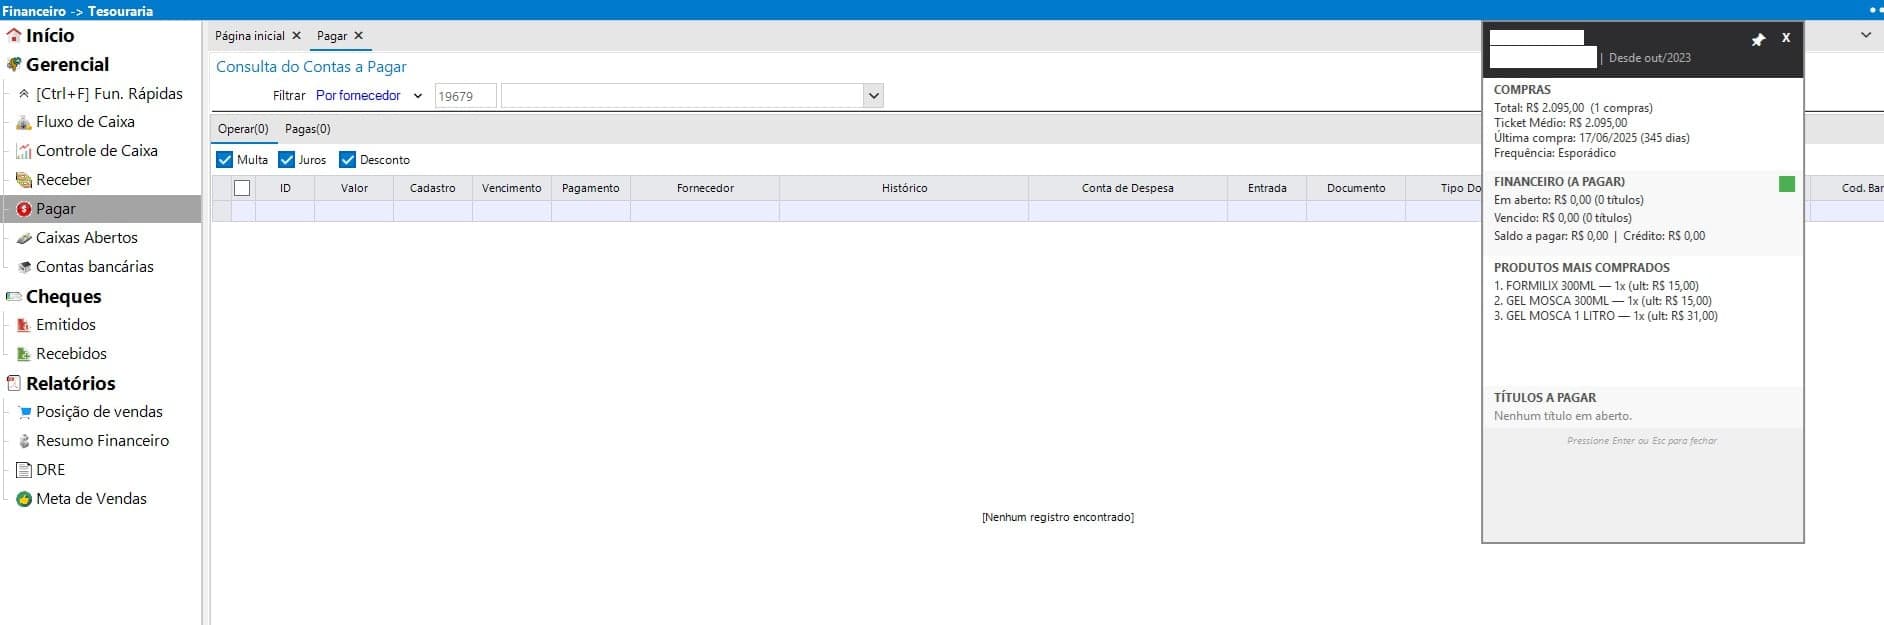Image resolution: width=1884 pixels, height=625 pixels.
Task: Open Resumo Financeiro report
Action: (103, 441)
